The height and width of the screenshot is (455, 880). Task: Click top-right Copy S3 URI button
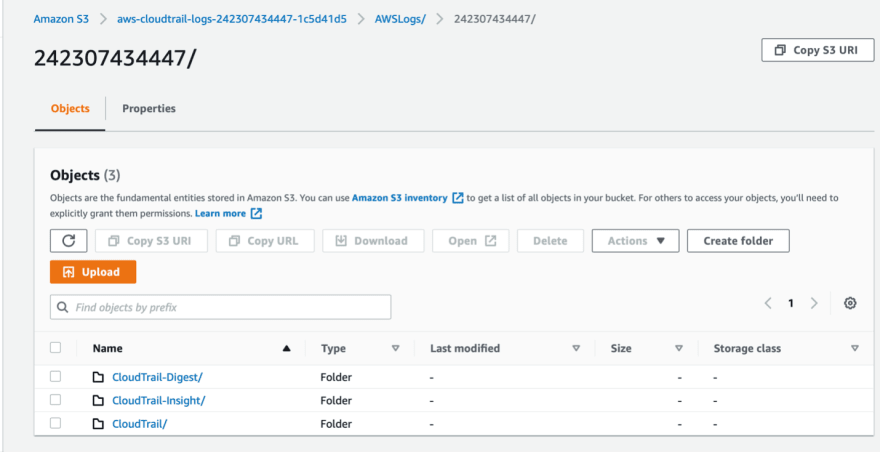(x=818, y=50)
